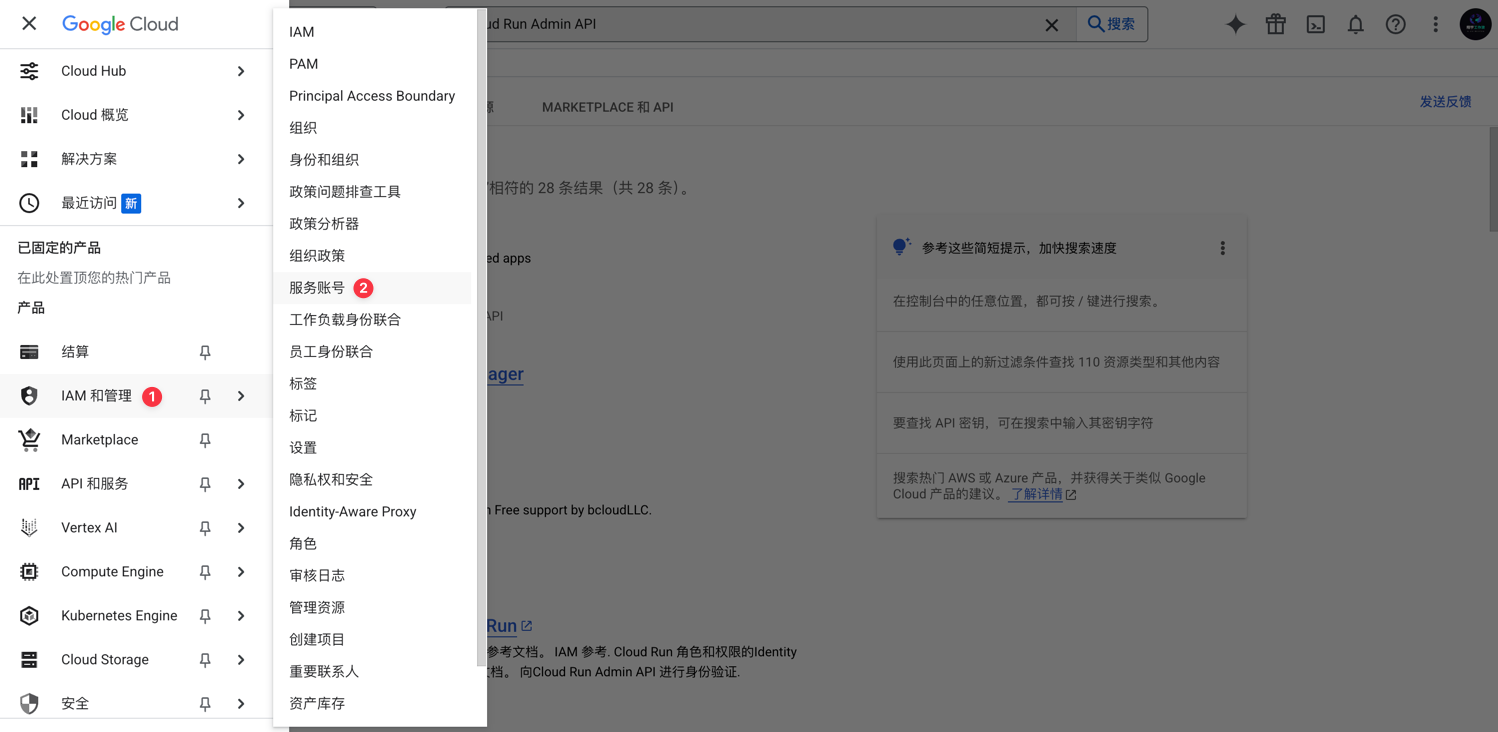Open Gemini AI assistant sparkle icon
This screenshot has width=1498, height=732.
point(1235,24)
